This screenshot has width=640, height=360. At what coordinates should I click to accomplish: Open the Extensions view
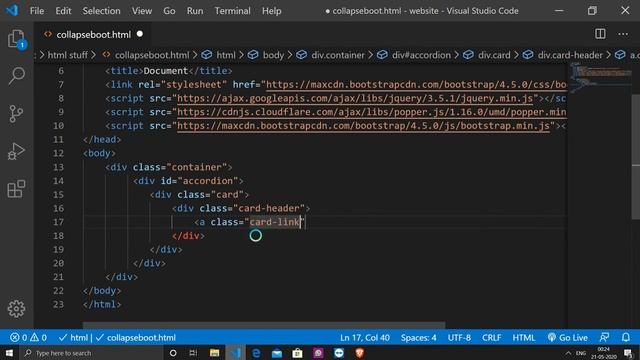pyautogui.click(x=16, y=189)
